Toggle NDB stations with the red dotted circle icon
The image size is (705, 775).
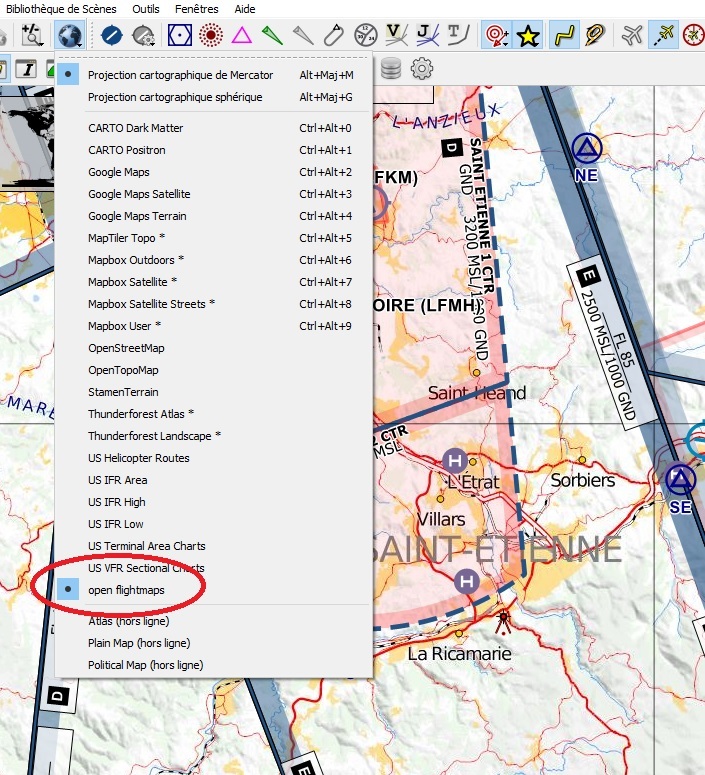pyautogui.click(x=211, y=35)
